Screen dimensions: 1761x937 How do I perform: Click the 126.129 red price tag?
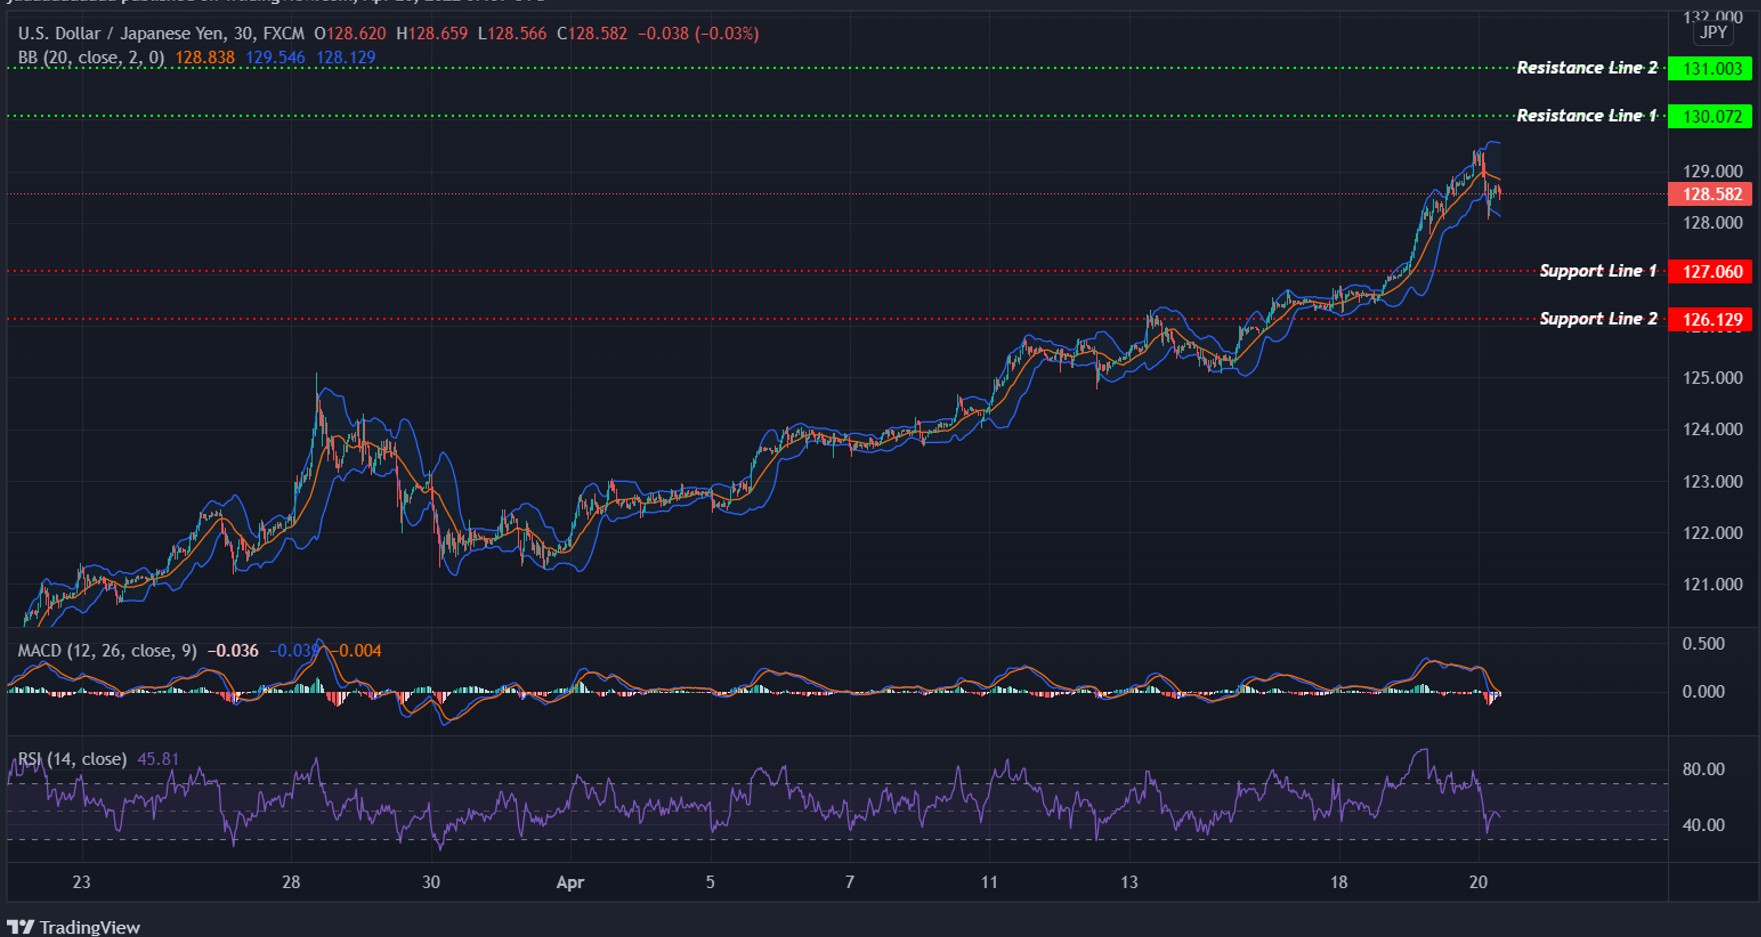(1710, 318)
